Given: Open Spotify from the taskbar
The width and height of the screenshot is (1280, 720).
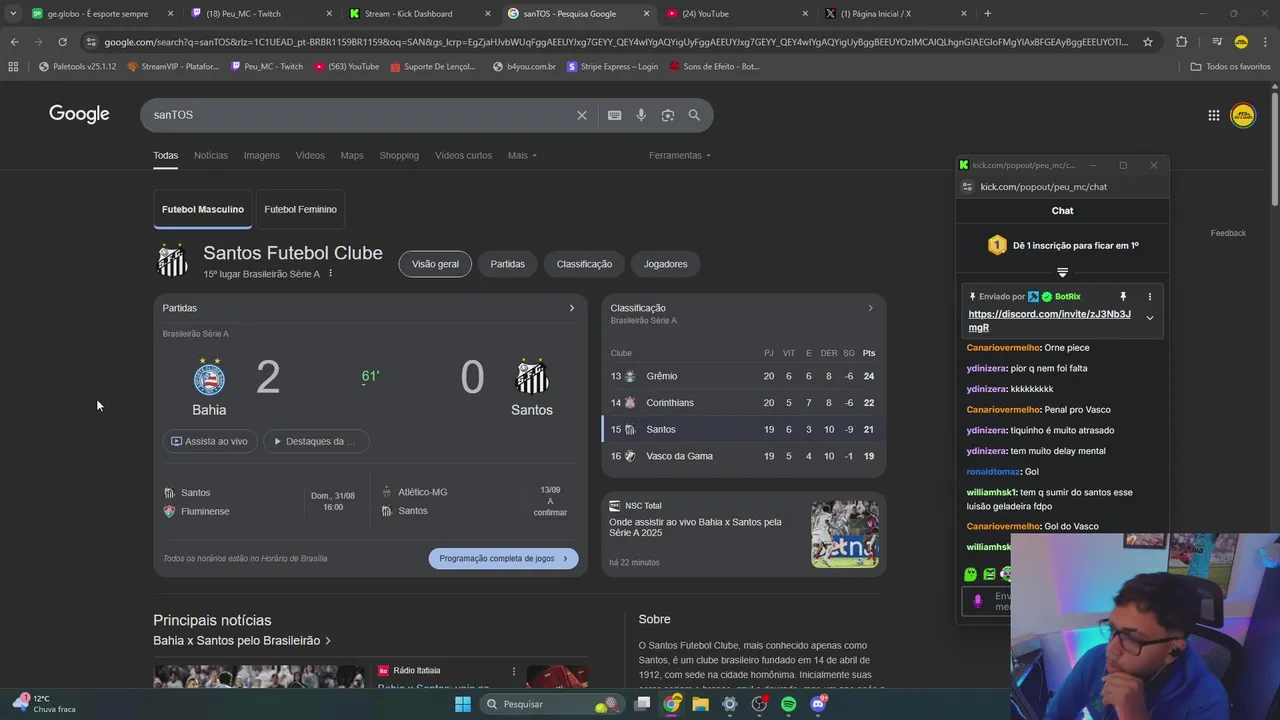Looking at the screenshot, I should coord(788,704).
